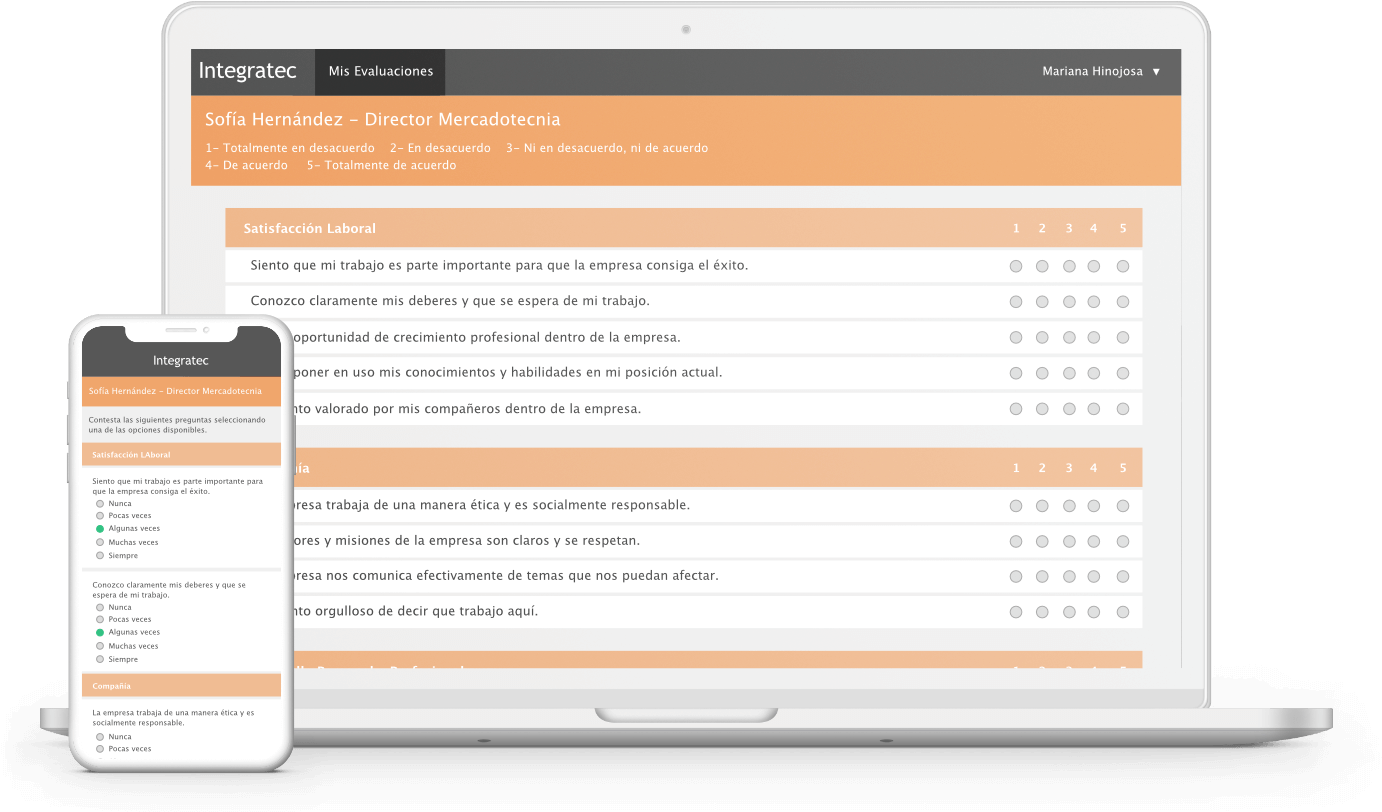Rate 'orgulloso de decir que trabajo aquí' as 4
This screenshot has width=1382, height=812.
point(1094,612)
